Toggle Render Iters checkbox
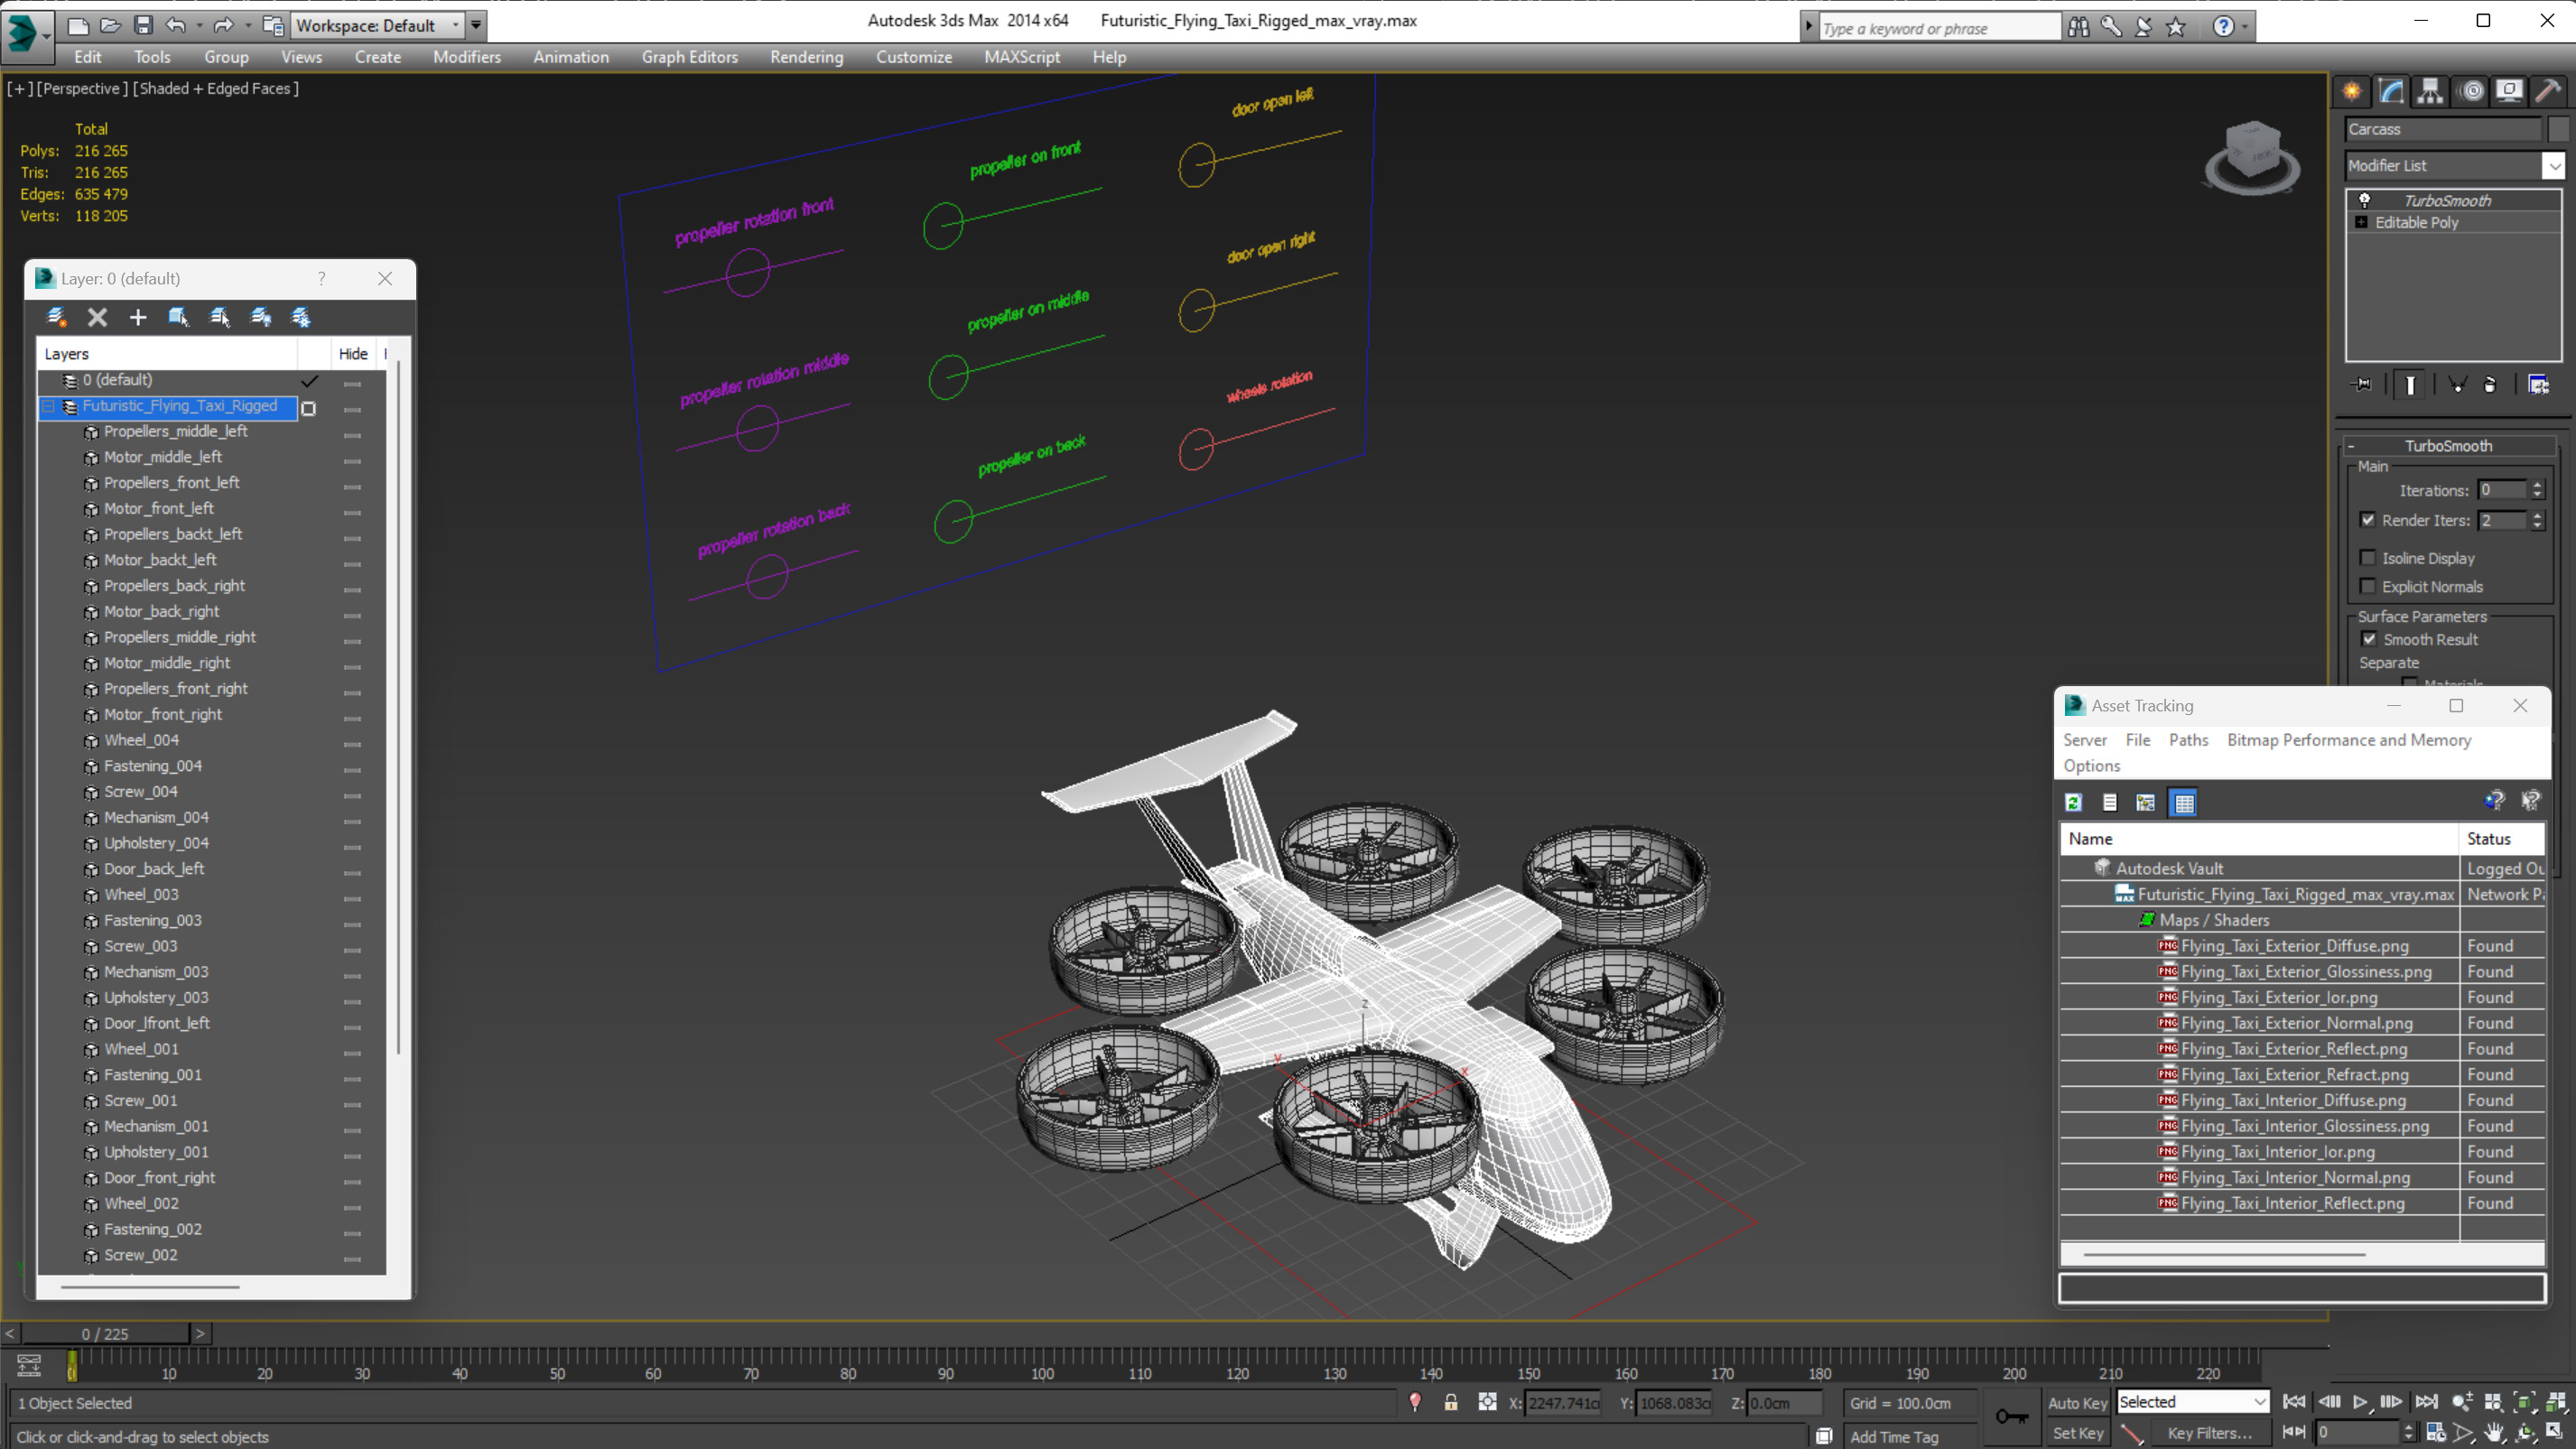 [x=2368, y=520]
